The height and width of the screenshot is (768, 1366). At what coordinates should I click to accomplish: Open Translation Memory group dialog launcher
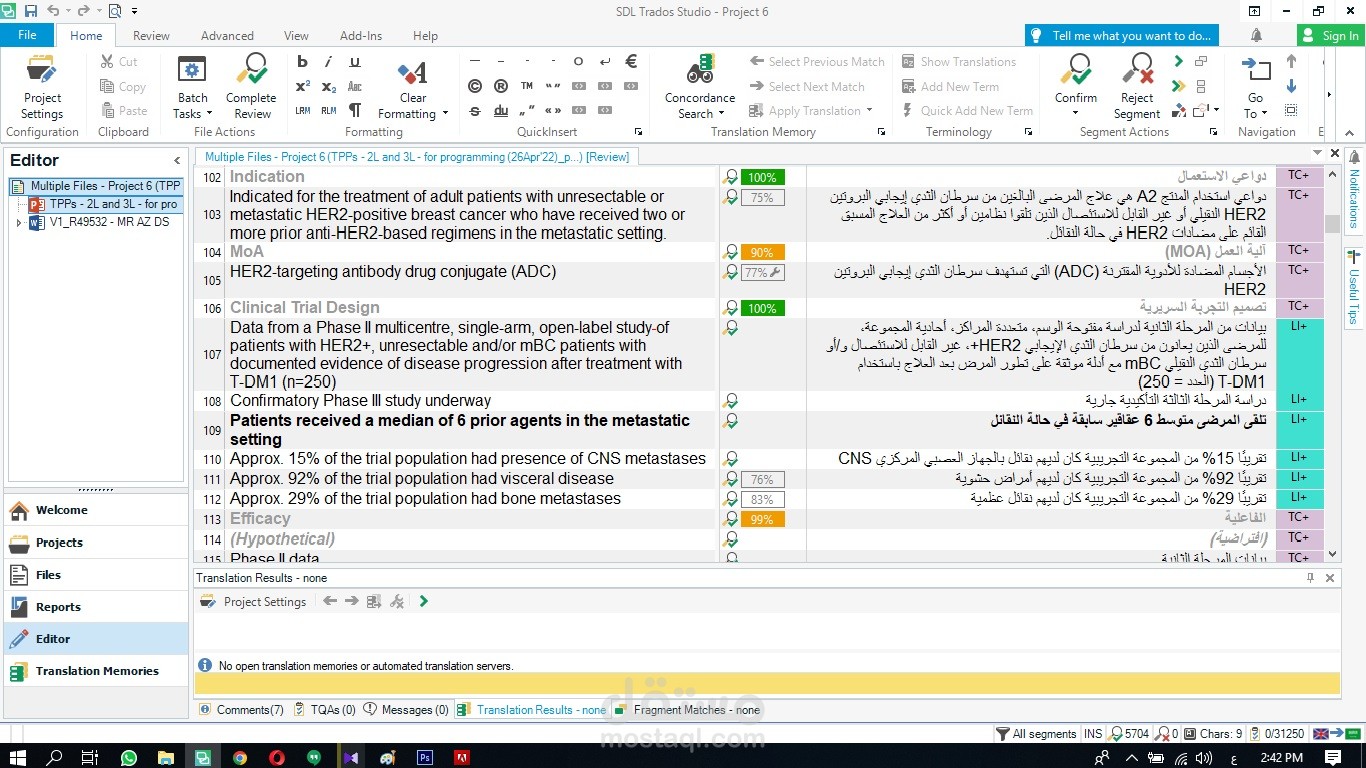881,132
